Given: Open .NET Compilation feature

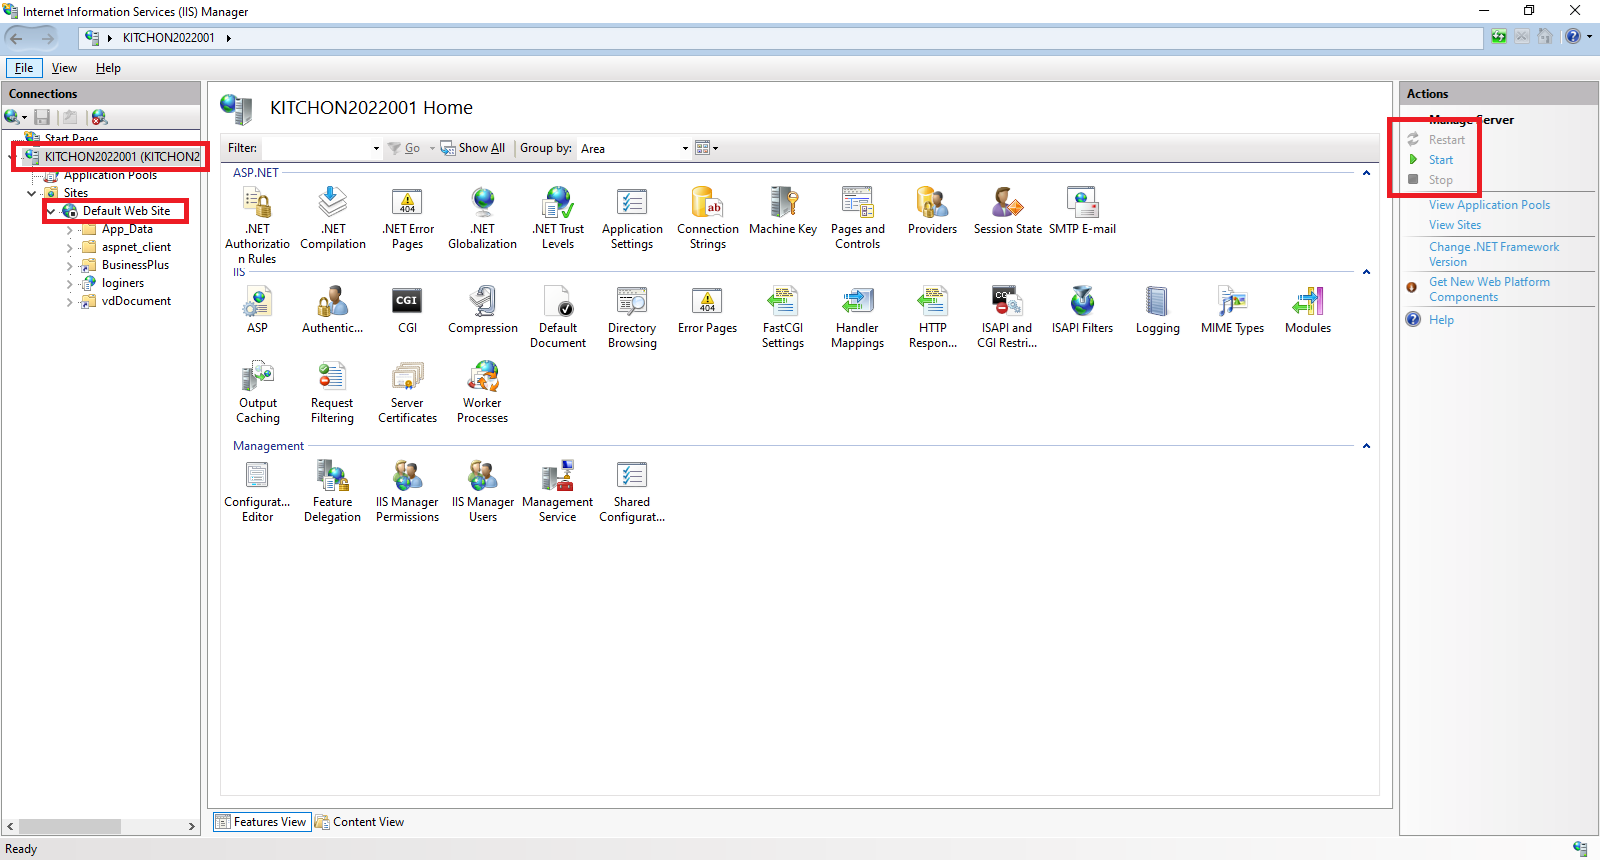Looking at the screenshot, I should point(333,218).
